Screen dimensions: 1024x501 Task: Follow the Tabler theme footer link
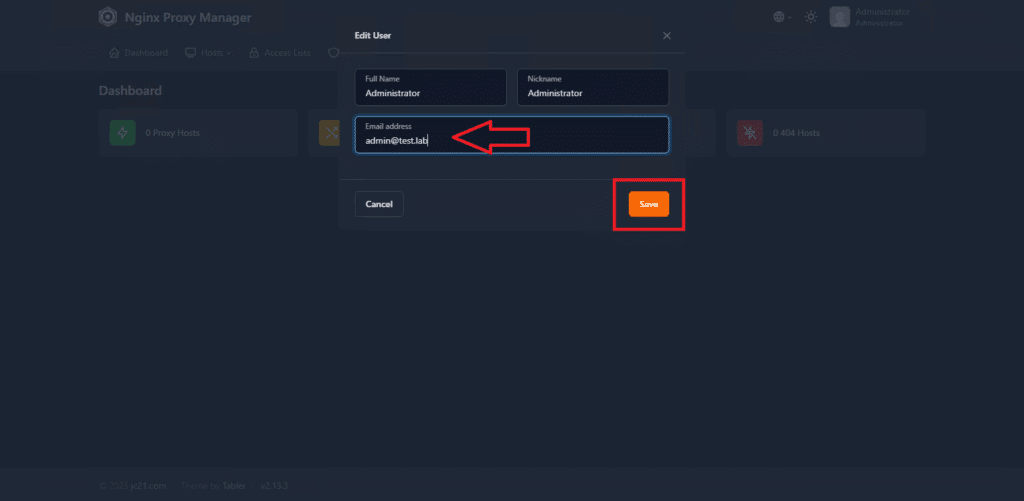pyautogui.click(x=234, y=485)
